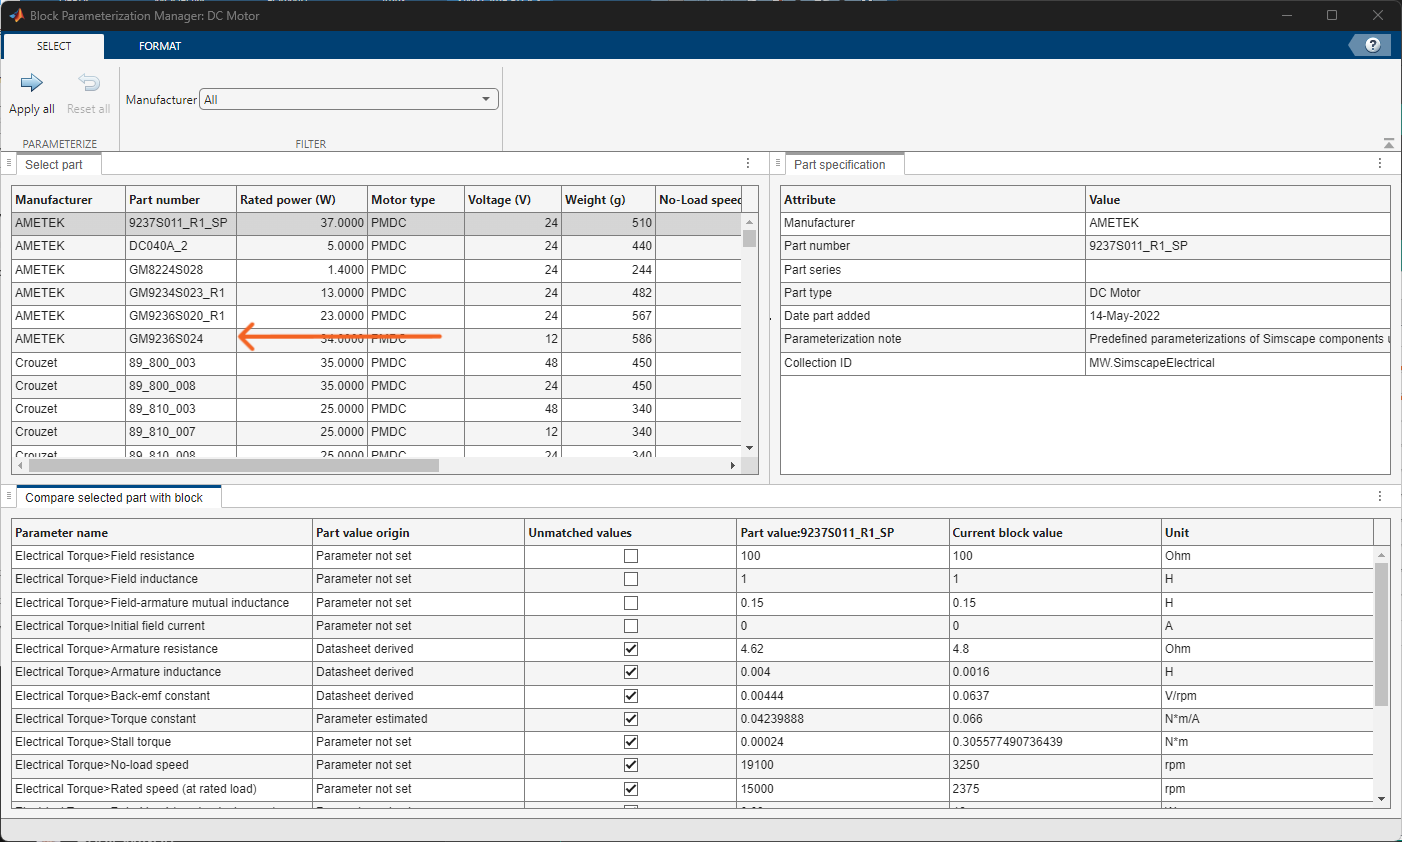
Task: Open the Select part panel options menu
Action: point(748,163)
